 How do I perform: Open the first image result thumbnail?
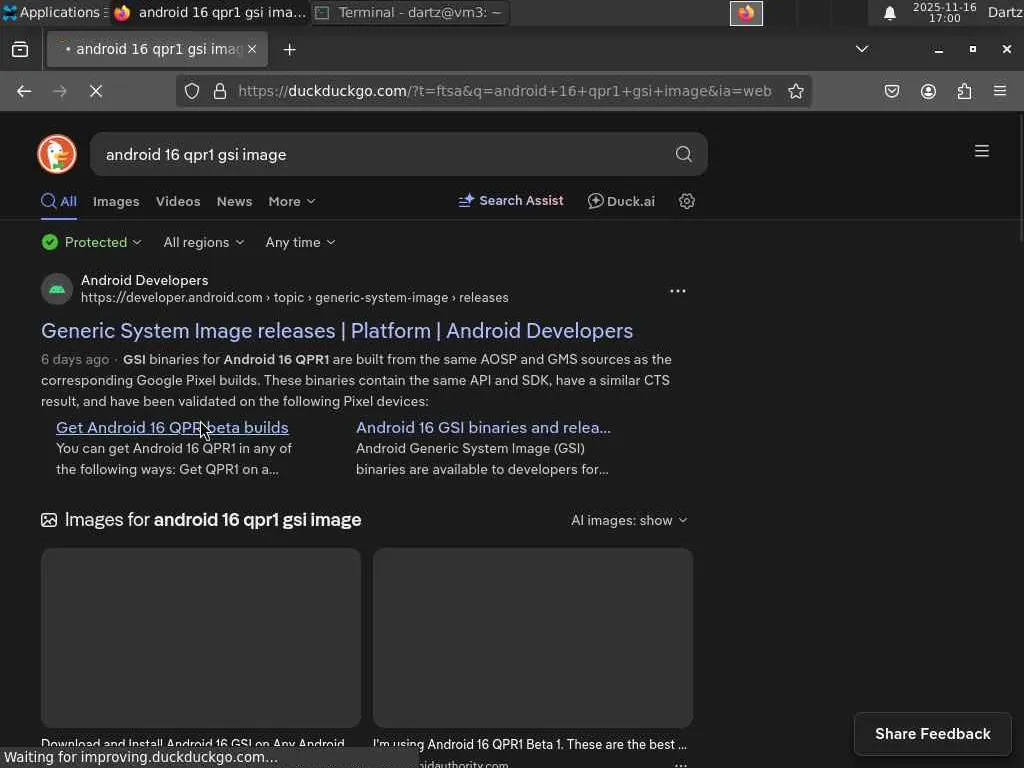tap(201, 638)
